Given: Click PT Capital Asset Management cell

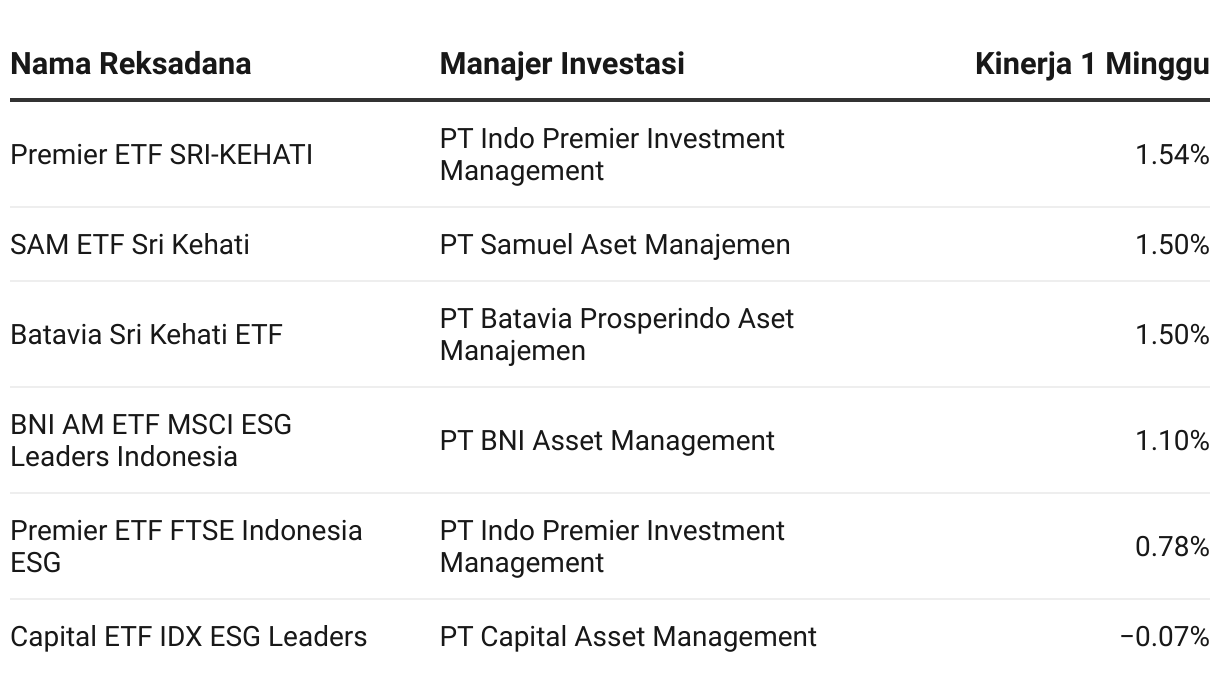Looking at the screenshot, I should [x=628, y=637].
